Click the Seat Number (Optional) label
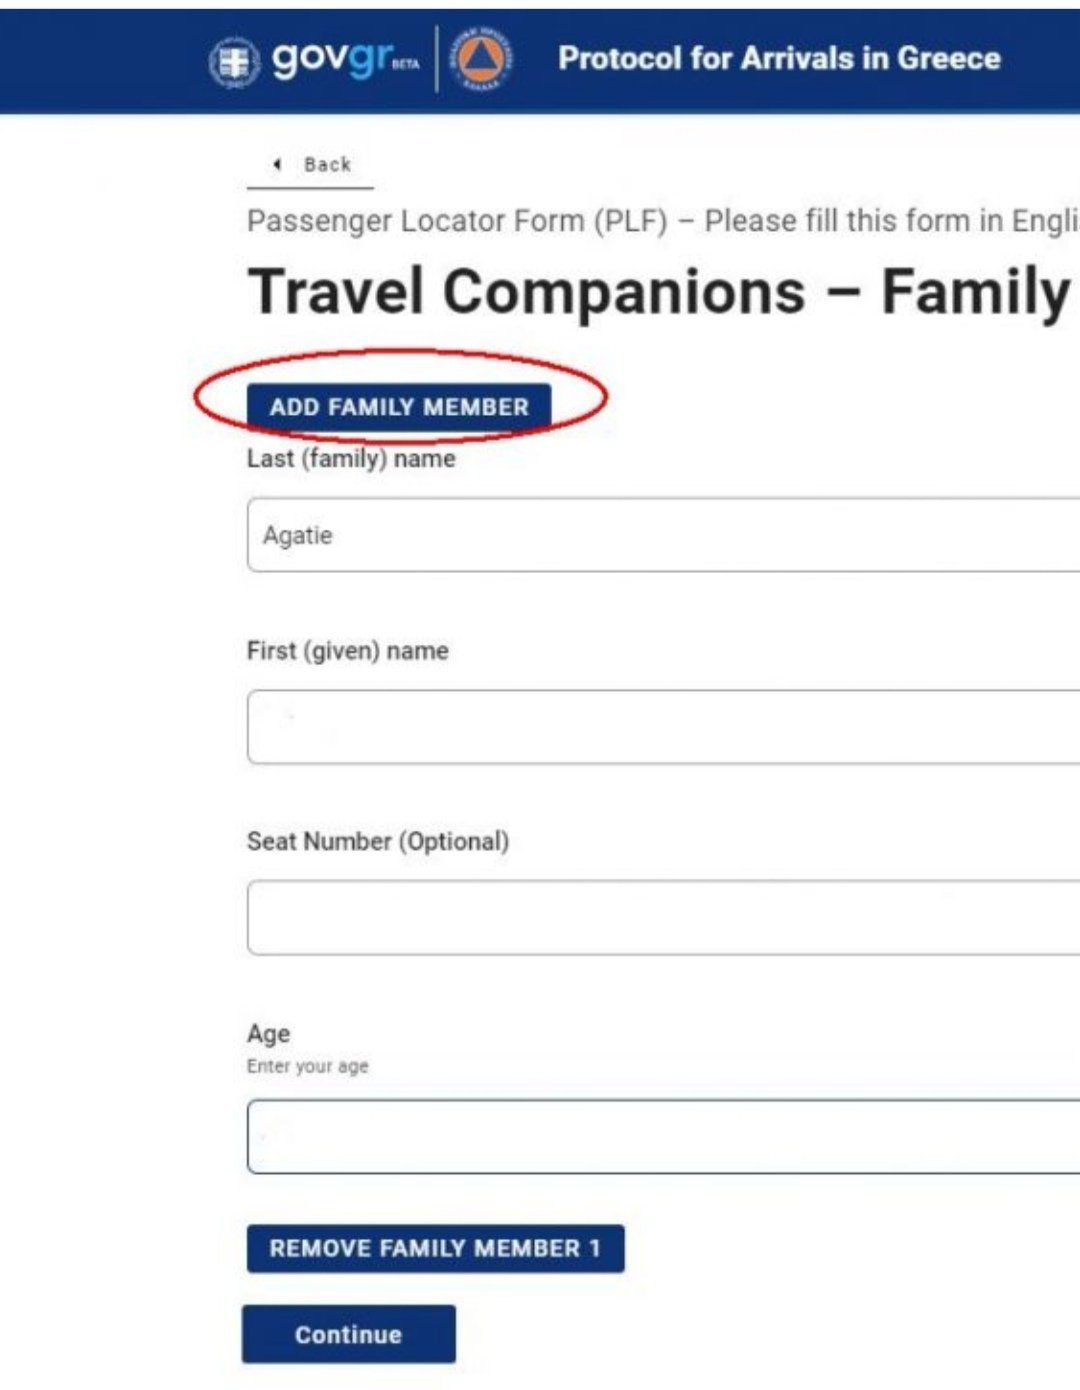This screenshot has height=1390, width=1080. 378,842
